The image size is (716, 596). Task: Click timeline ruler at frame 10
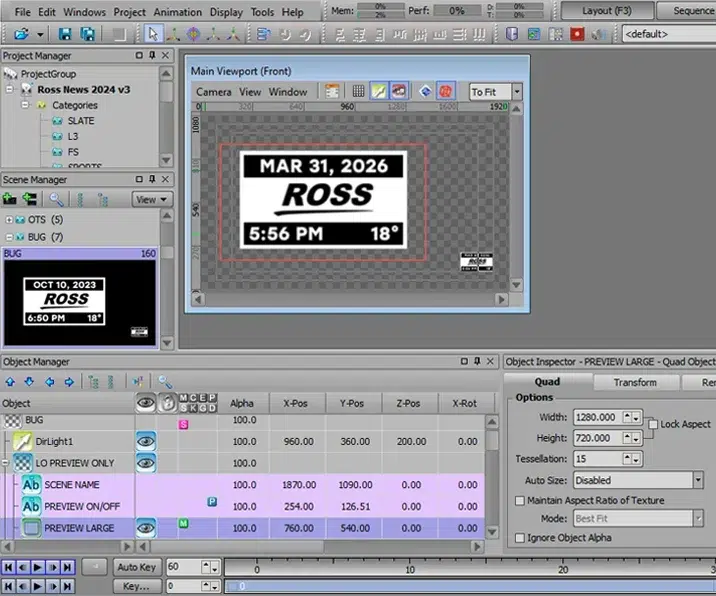pyautogui.click(x=410, y=566)
